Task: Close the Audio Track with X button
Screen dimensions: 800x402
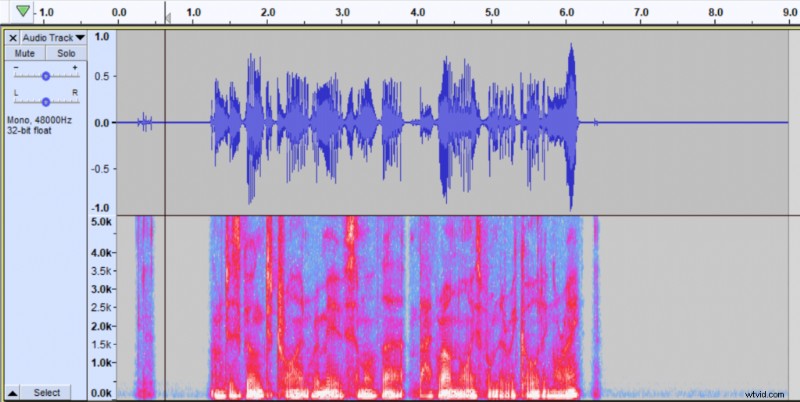Action: pyautogui.click(x=13, y=38)
